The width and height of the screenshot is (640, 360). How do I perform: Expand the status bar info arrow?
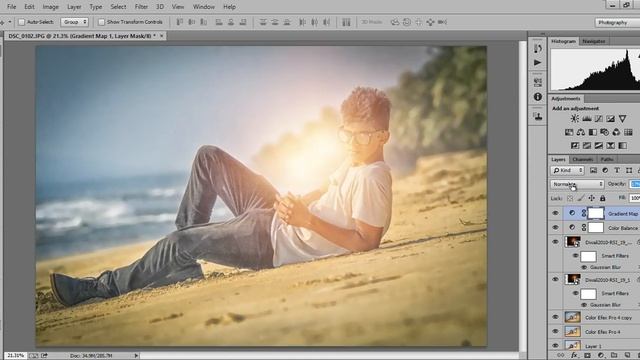tap(136, 356)
